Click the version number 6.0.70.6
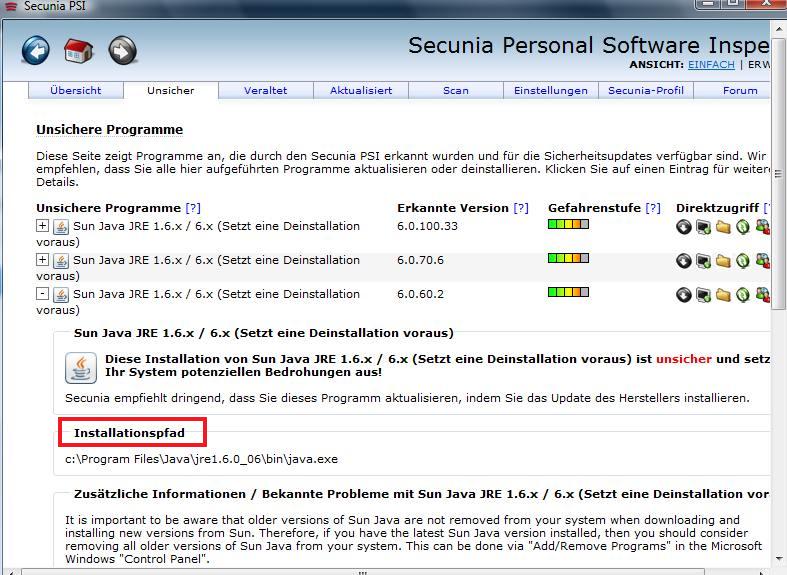This screenshot has width=787, height=575. 420,260
